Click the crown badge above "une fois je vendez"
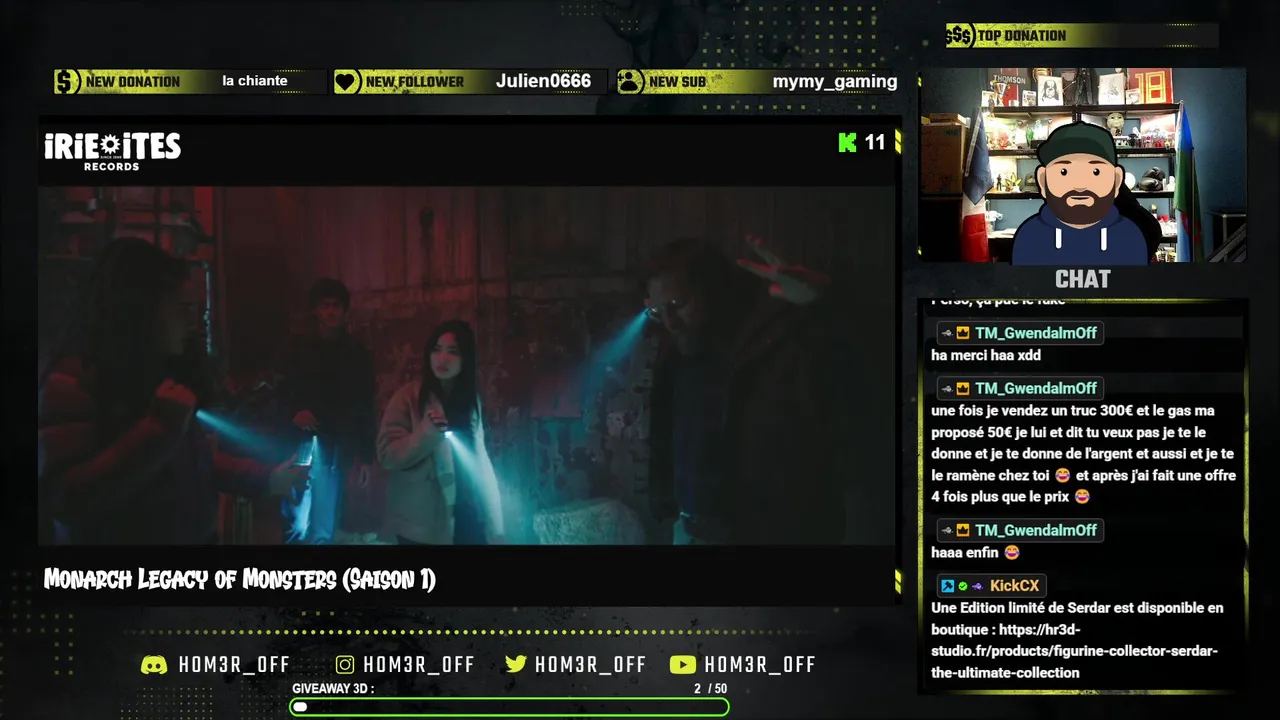 pyautogui.click(x=962, y=389)
